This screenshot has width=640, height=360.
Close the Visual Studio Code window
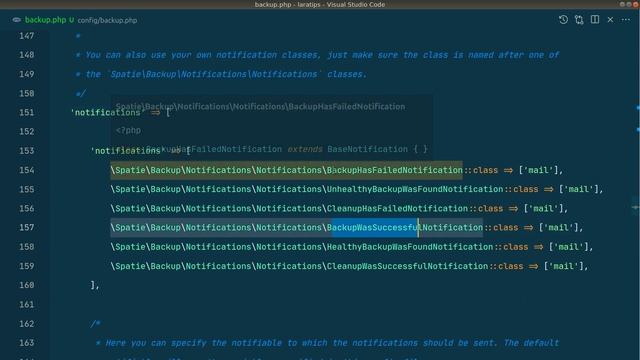pos(635,4)
